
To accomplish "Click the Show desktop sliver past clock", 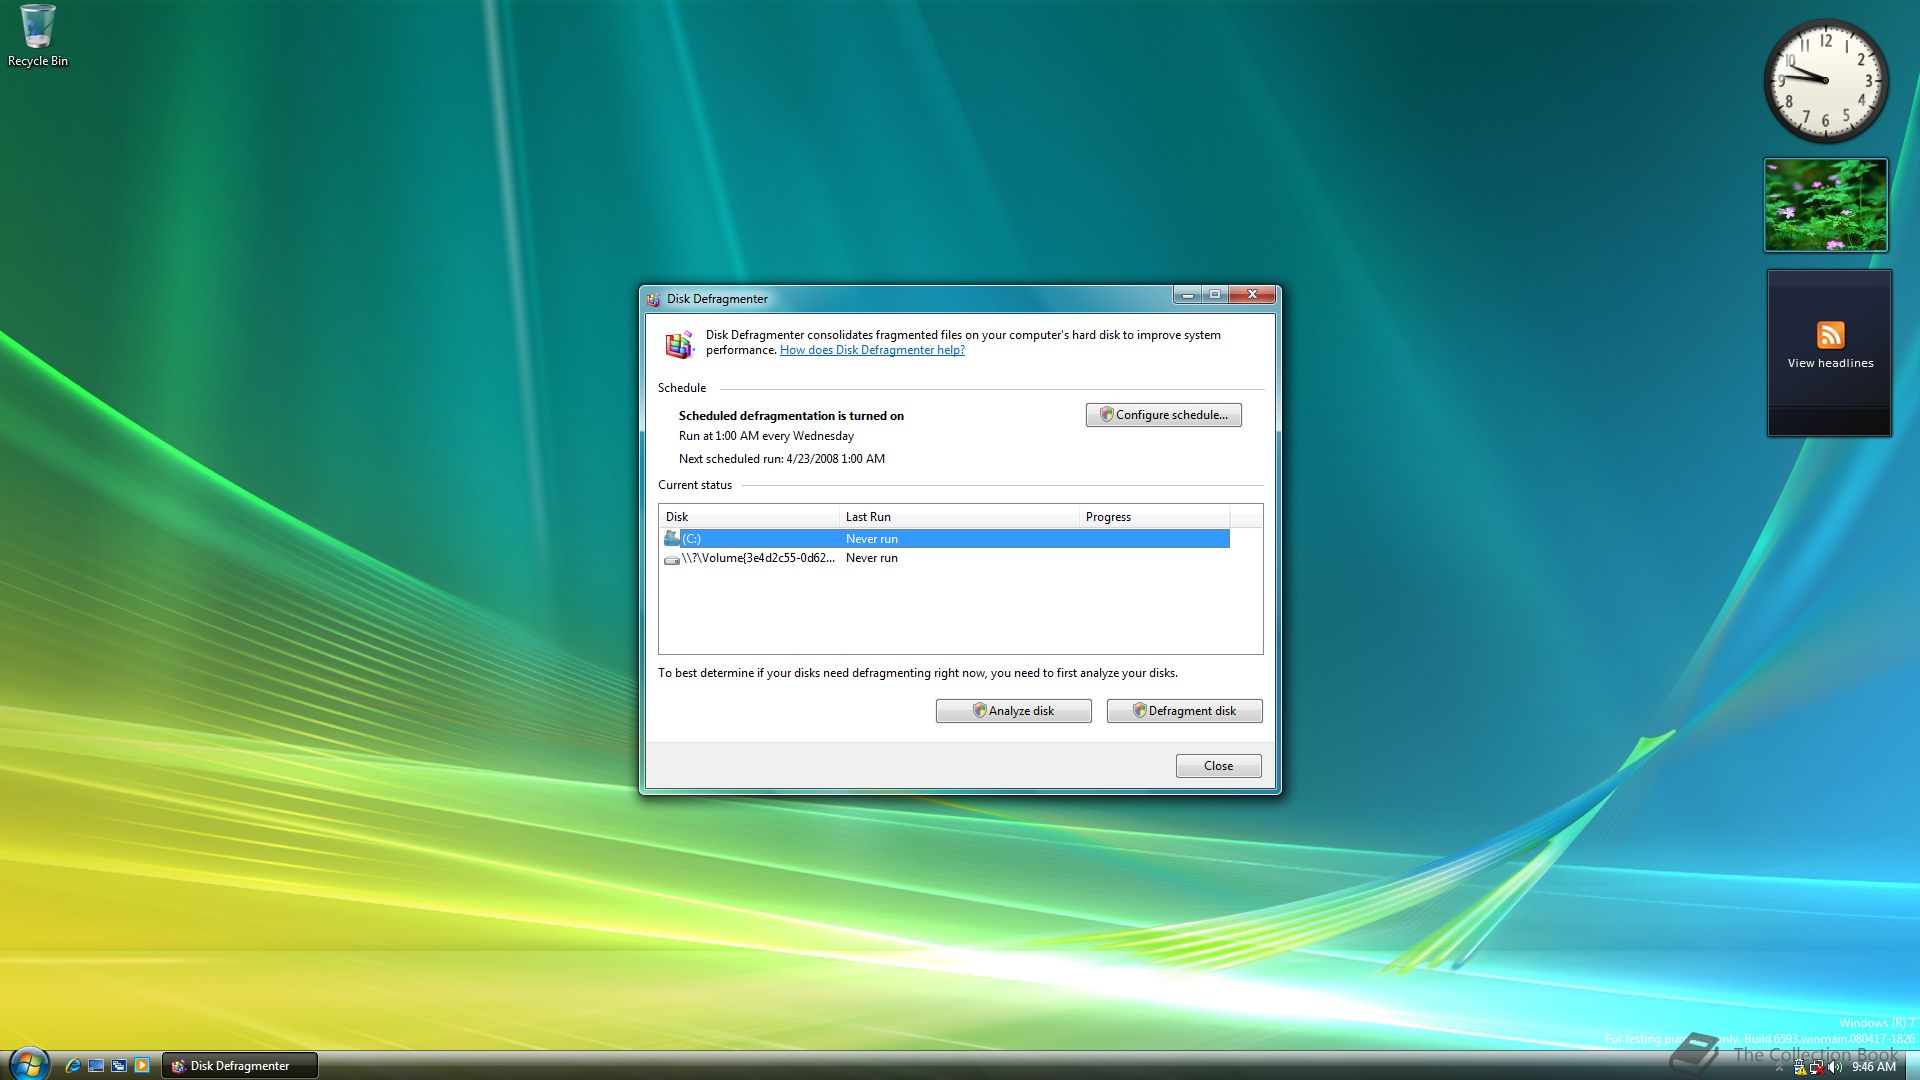I will coord(1912,1066).
